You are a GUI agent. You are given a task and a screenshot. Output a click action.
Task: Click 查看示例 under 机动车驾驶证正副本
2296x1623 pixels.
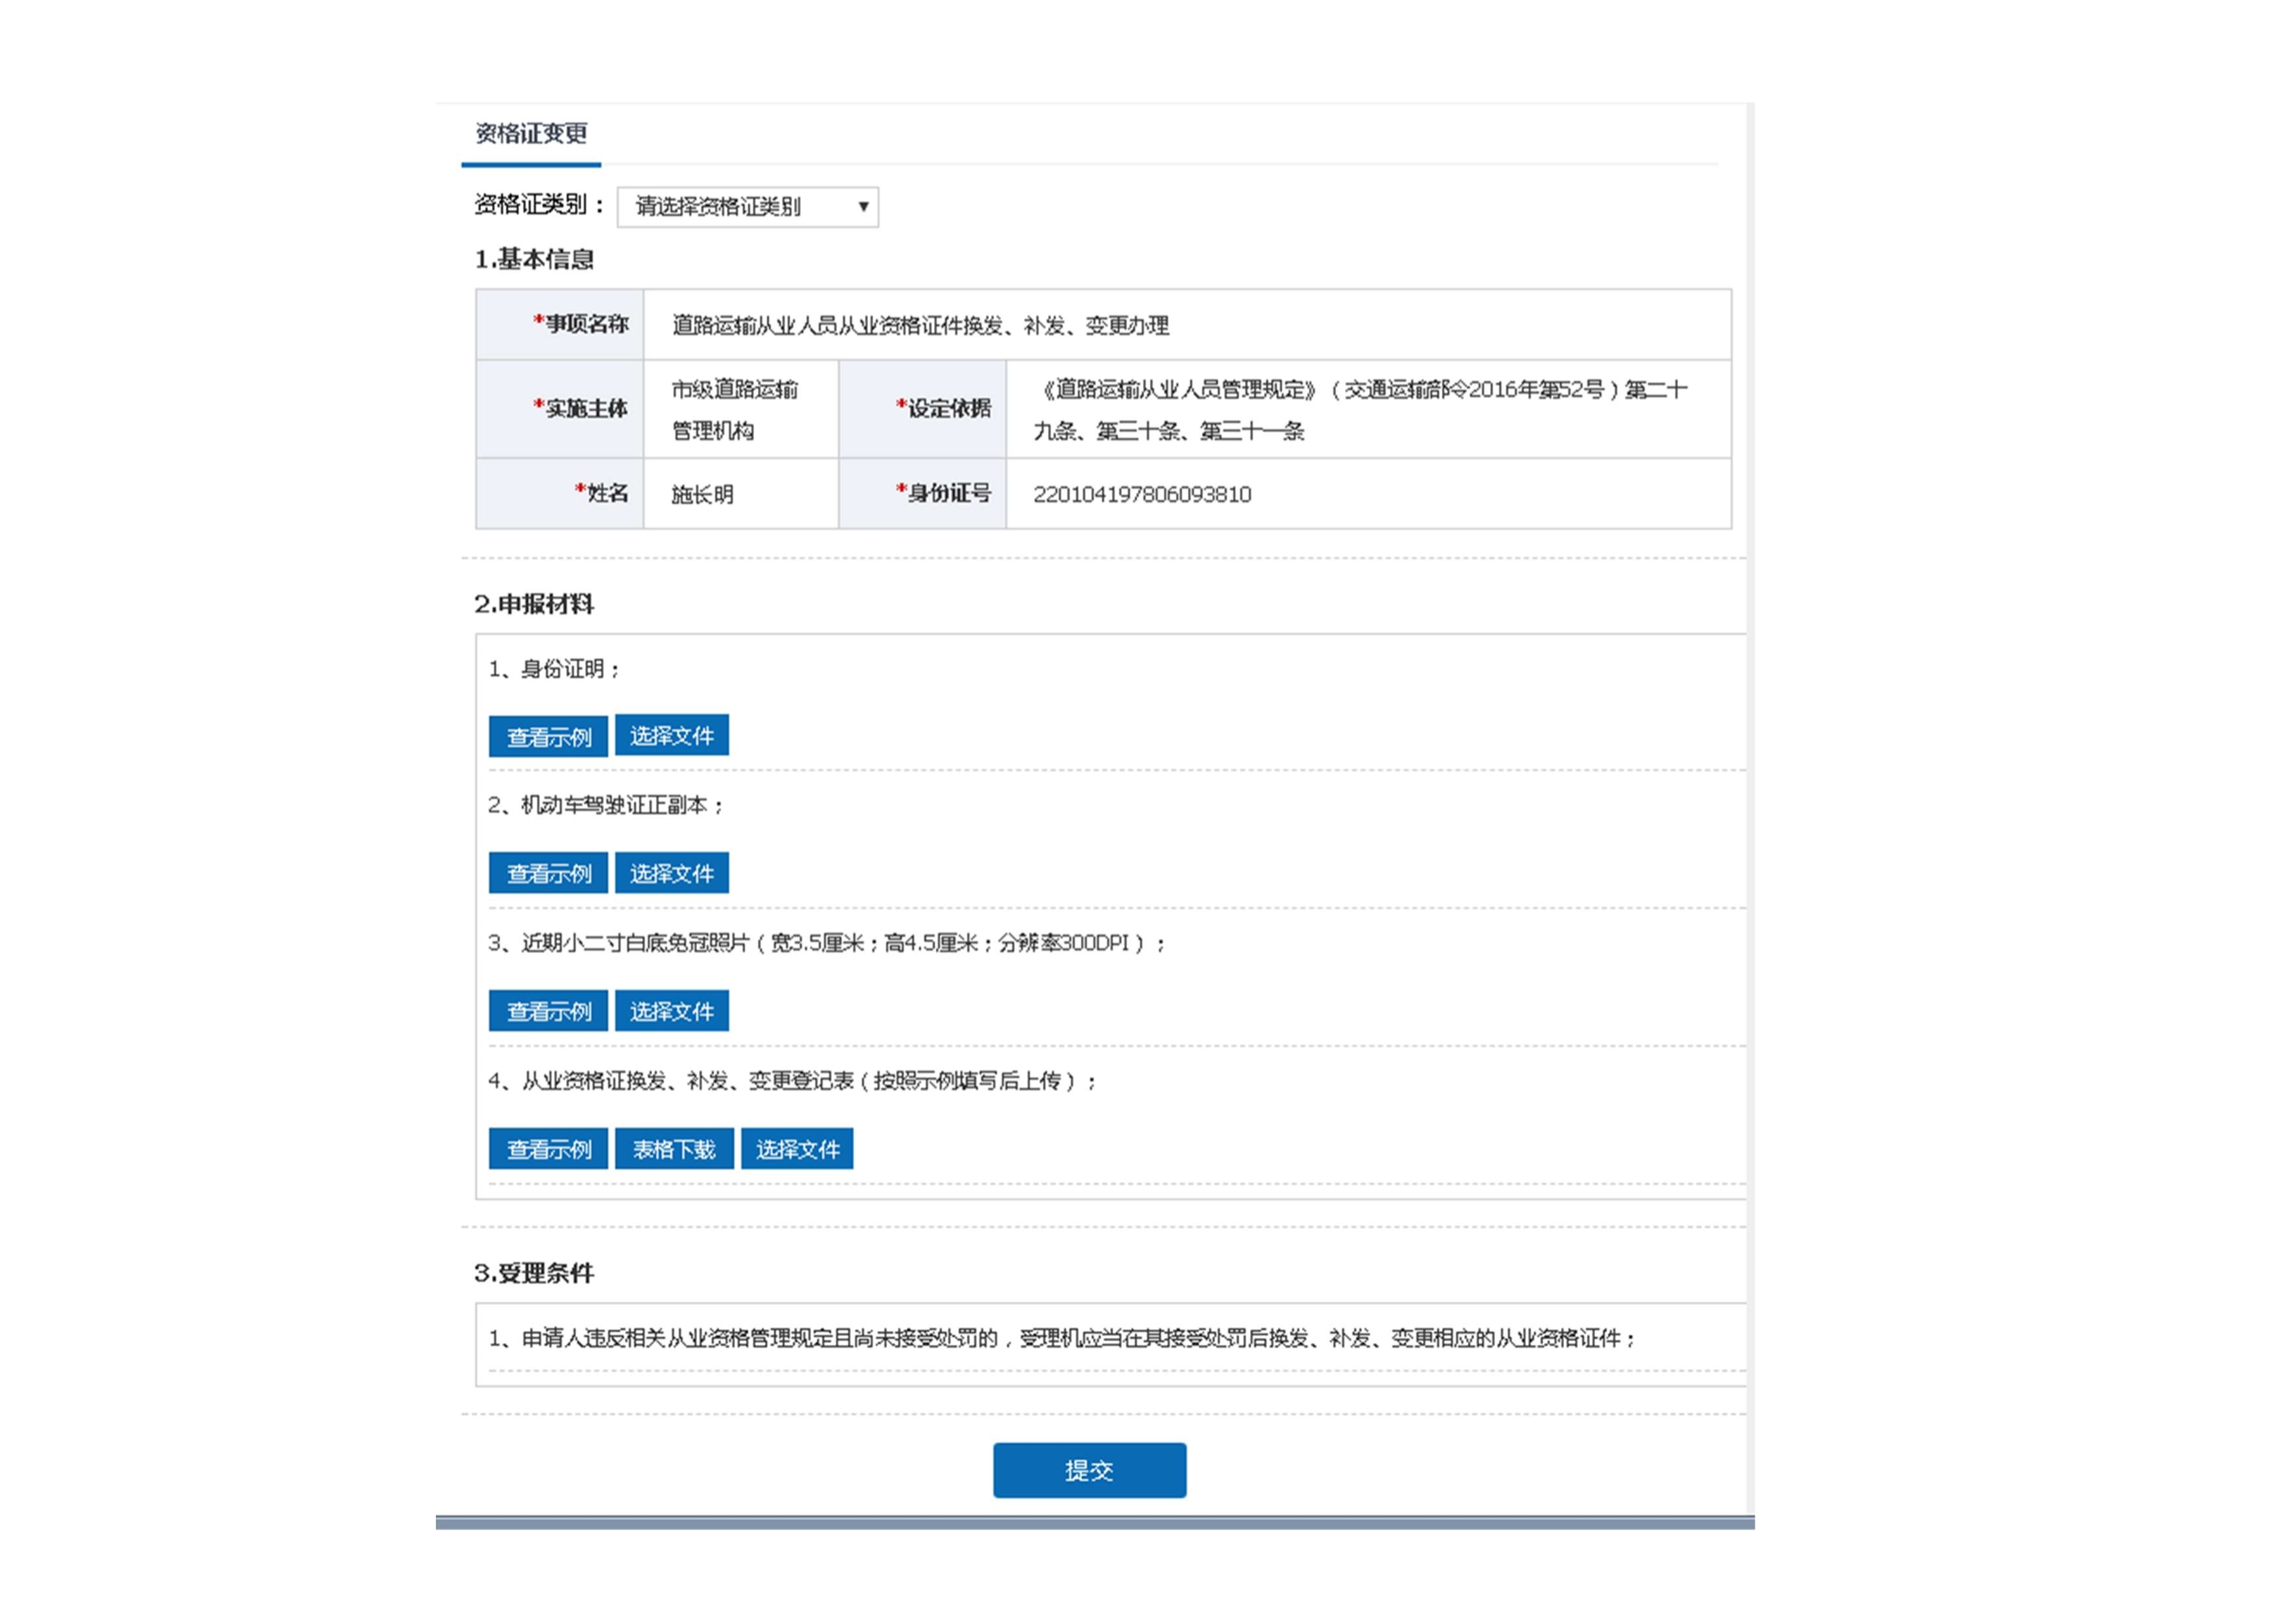coord(548,874)
